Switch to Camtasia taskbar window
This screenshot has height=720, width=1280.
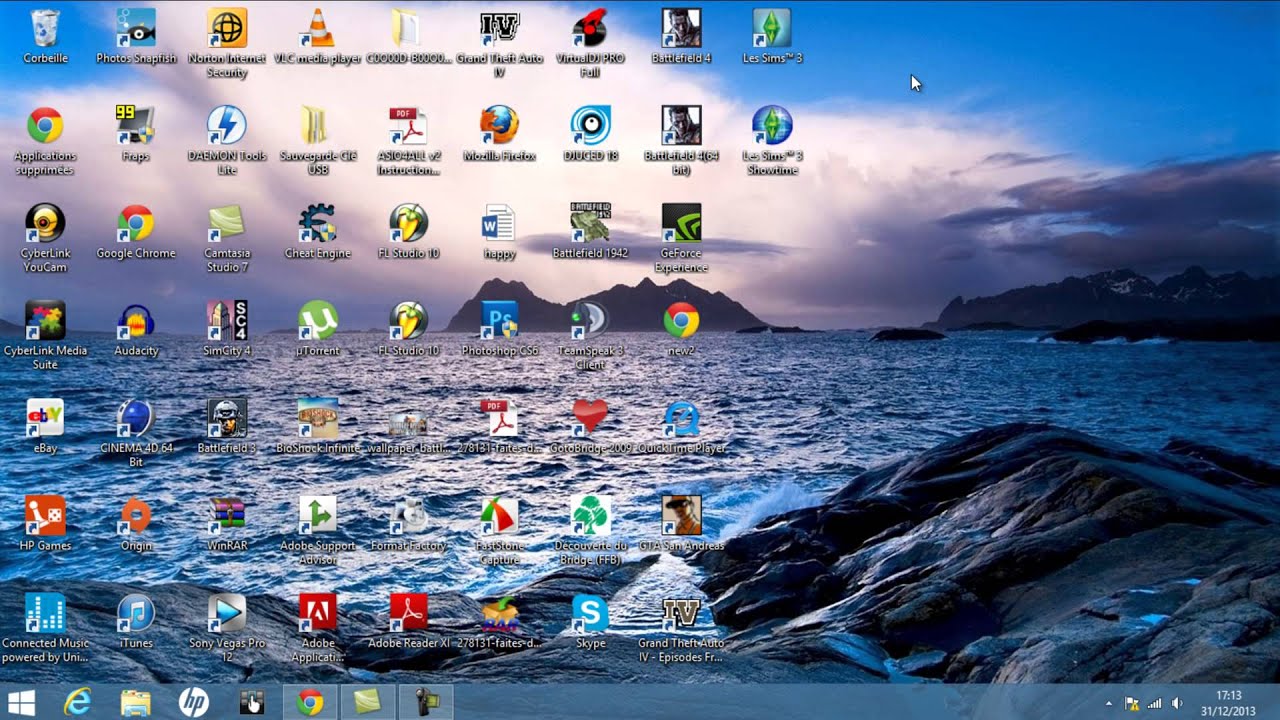368,703
